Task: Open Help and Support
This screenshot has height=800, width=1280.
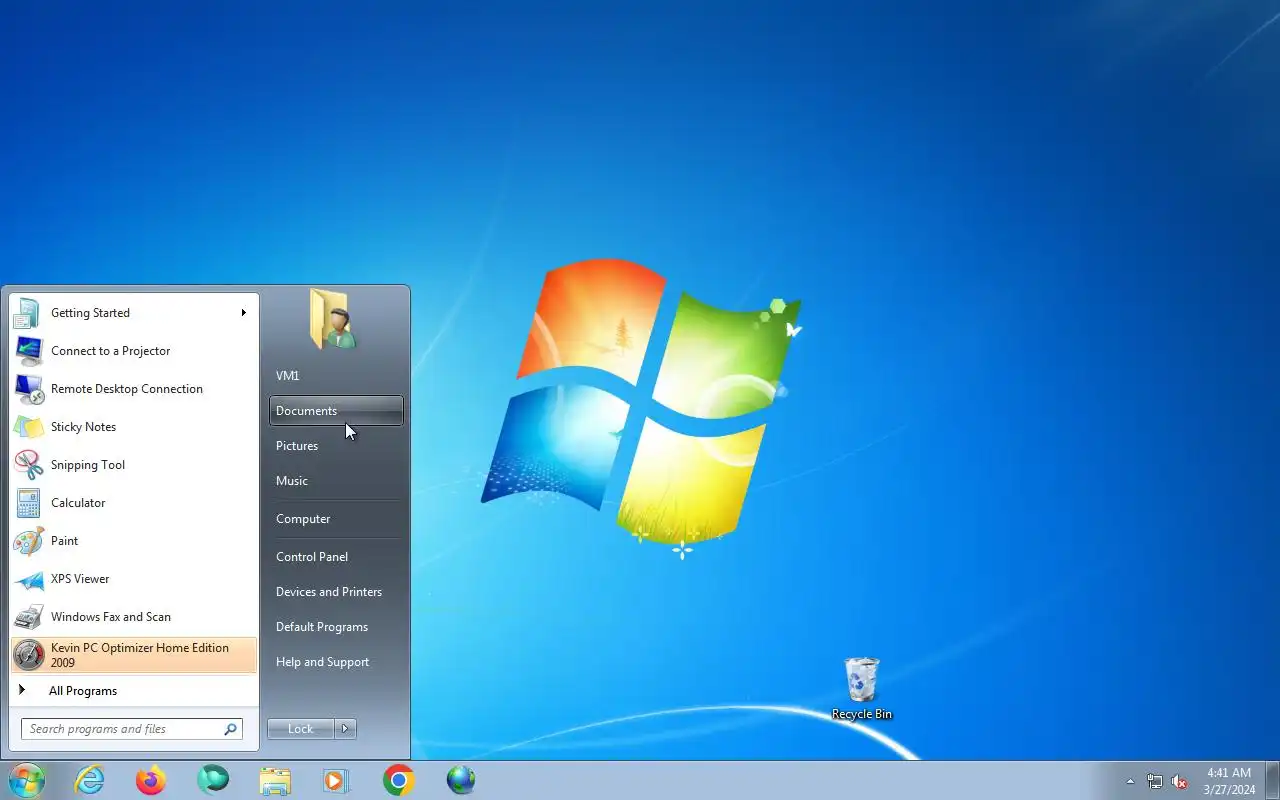Action: [336, 662]
